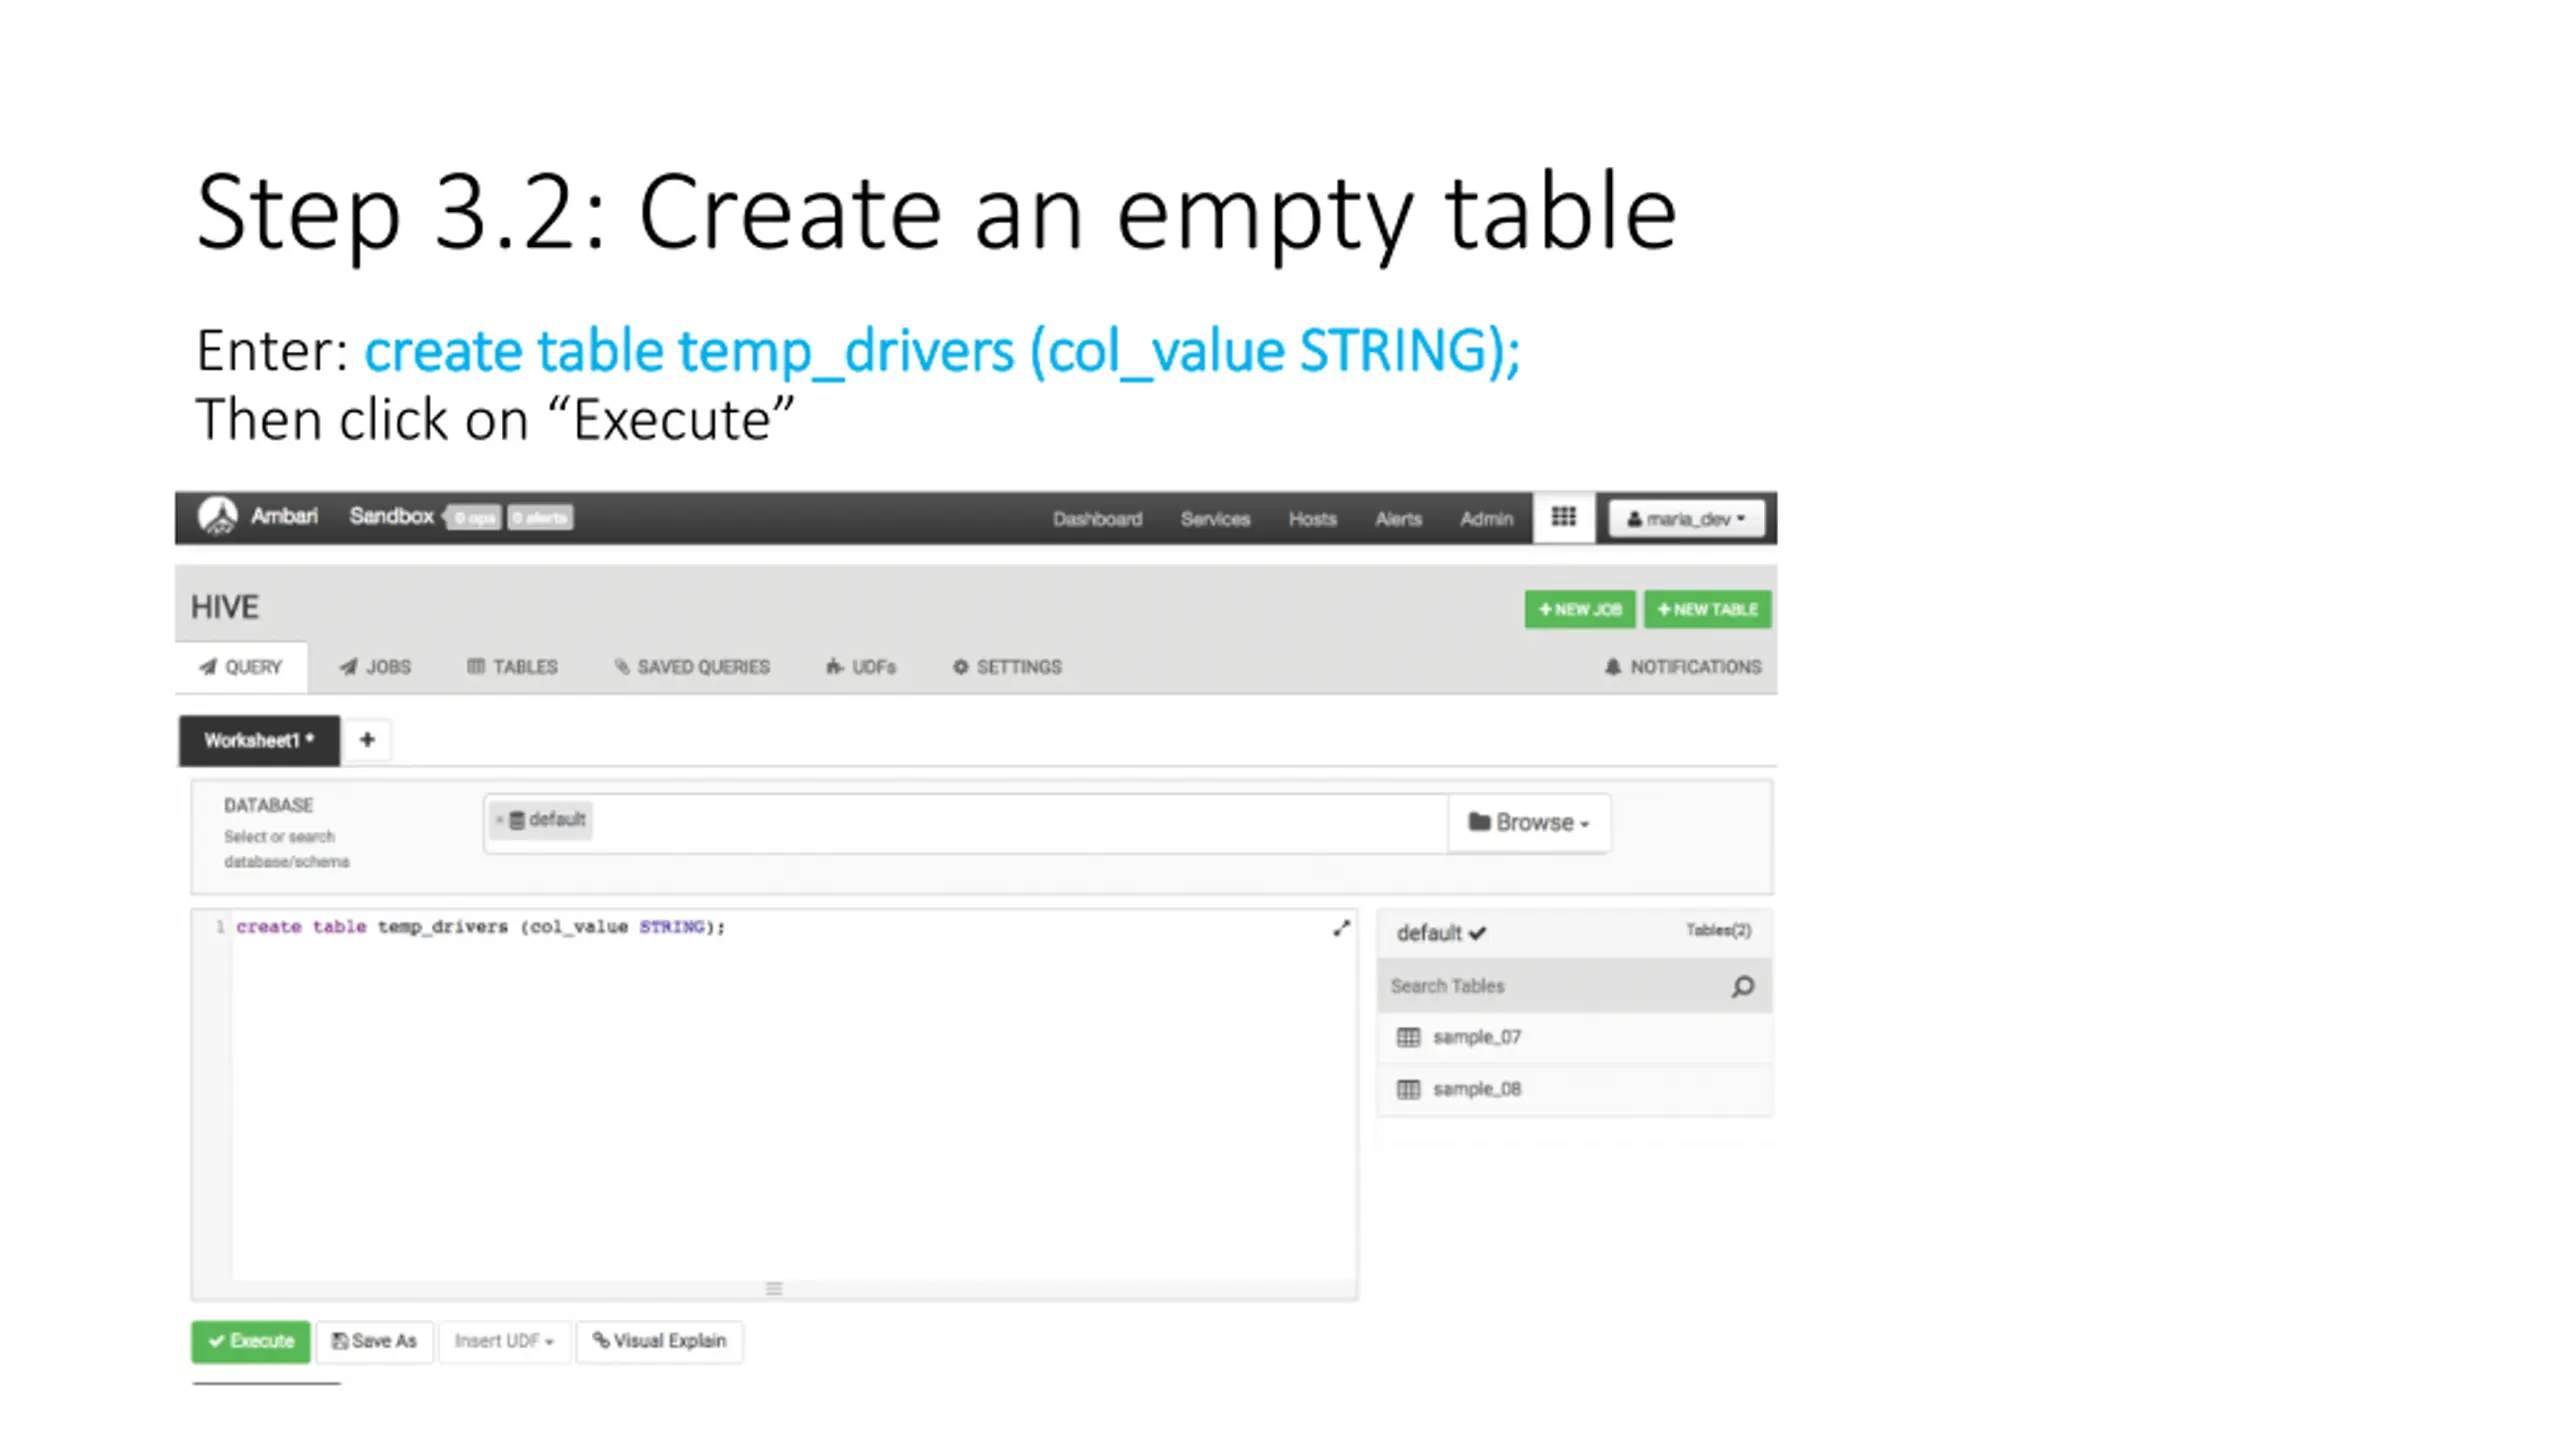This screenshot has height=1440, width=2560.
Task: Open the UDFs tab
Action: coord(861,667)
